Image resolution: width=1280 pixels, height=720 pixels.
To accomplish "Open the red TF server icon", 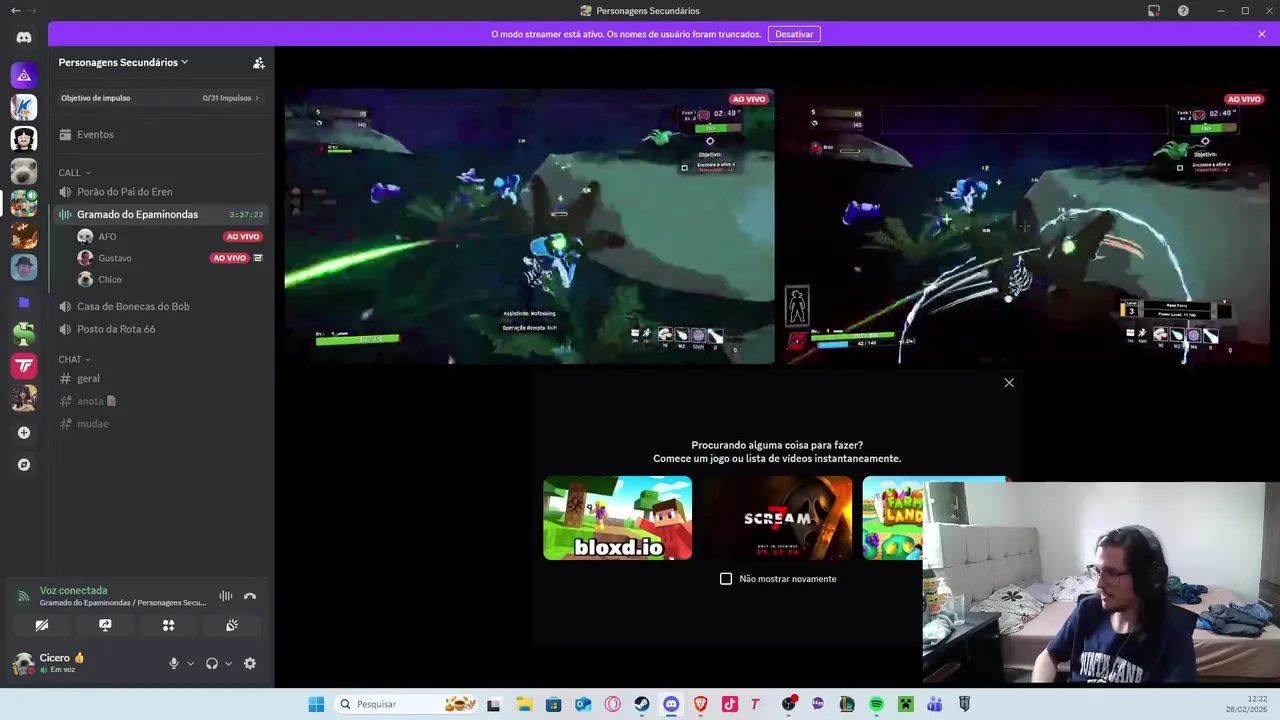I will click(x=24, y=366).
